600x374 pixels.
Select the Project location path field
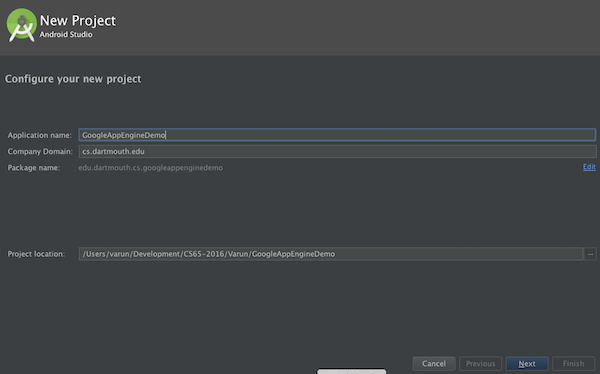pos(331,254)
